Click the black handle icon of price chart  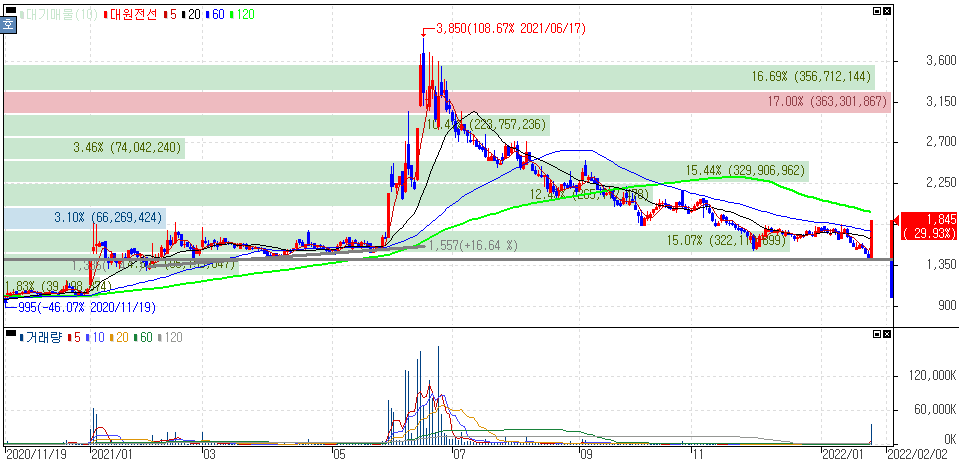point(10,11)
